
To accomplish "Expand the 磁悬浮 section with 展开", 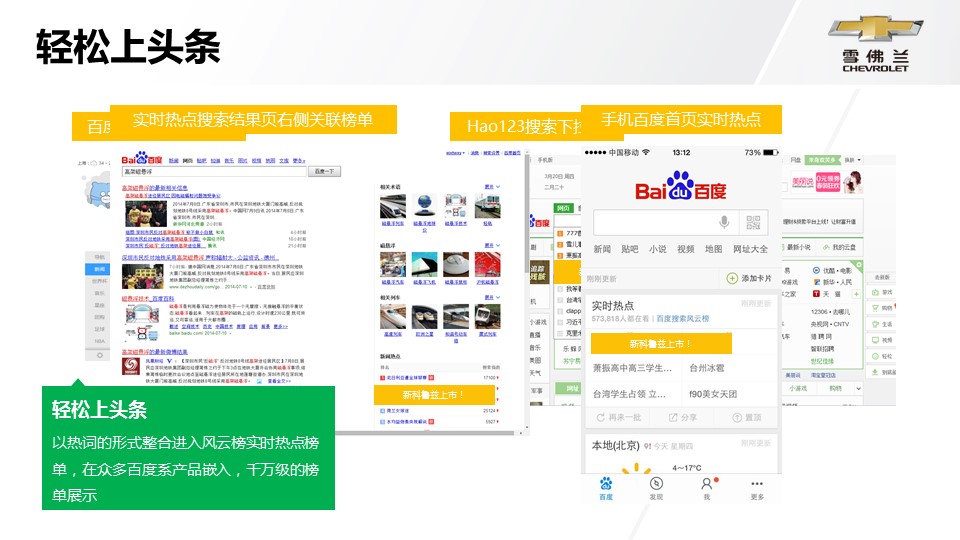I will [492, 246].
